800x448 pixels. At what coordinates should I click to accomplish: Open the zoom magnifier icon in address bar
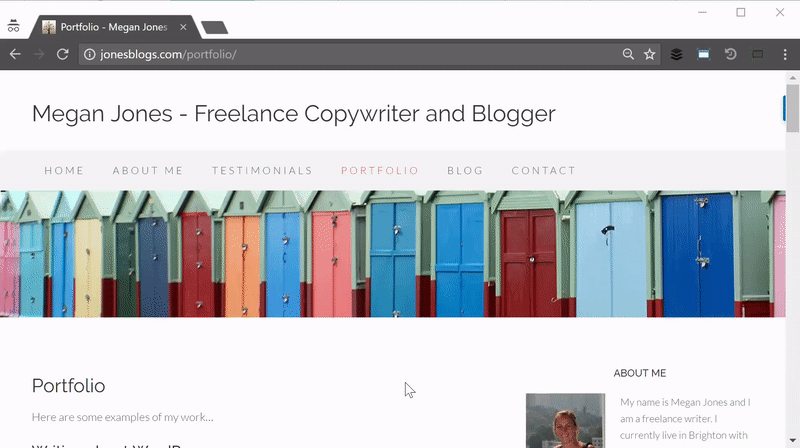[x=628, y=54]
